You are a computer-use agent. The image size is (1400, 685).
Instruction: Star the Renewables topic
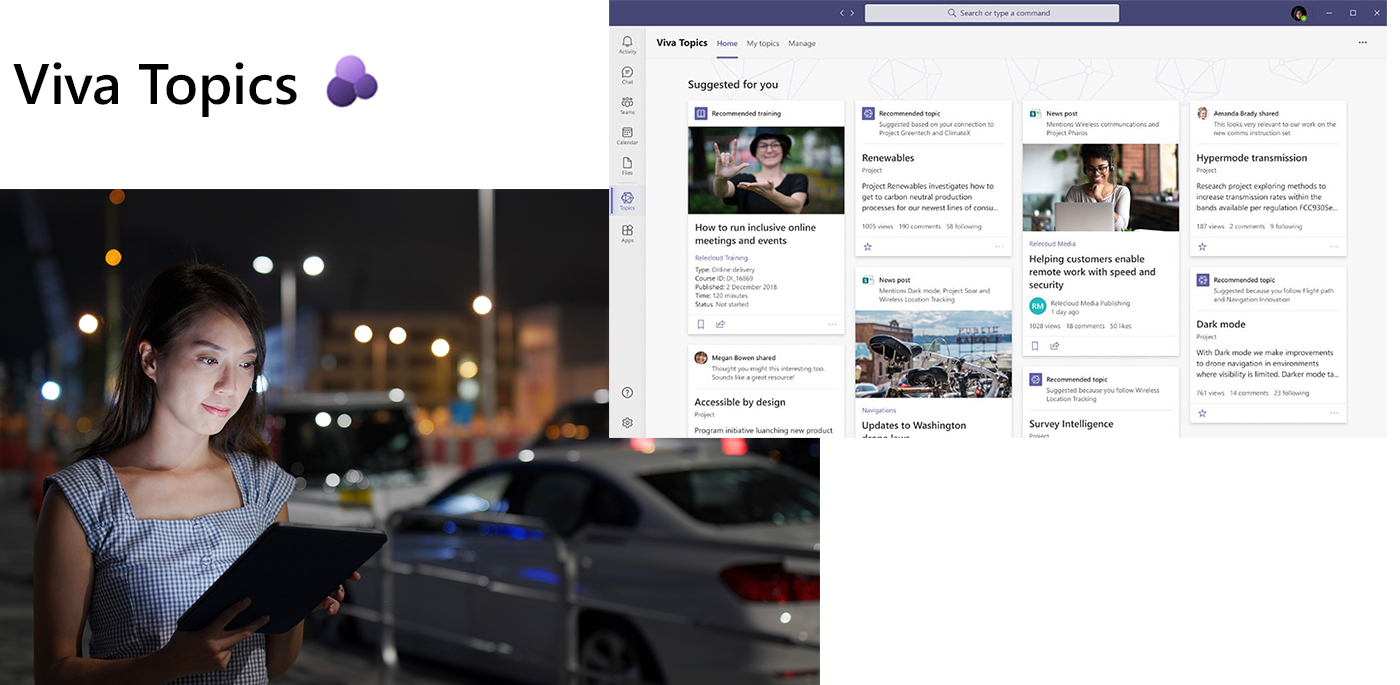tap(868, 246)
